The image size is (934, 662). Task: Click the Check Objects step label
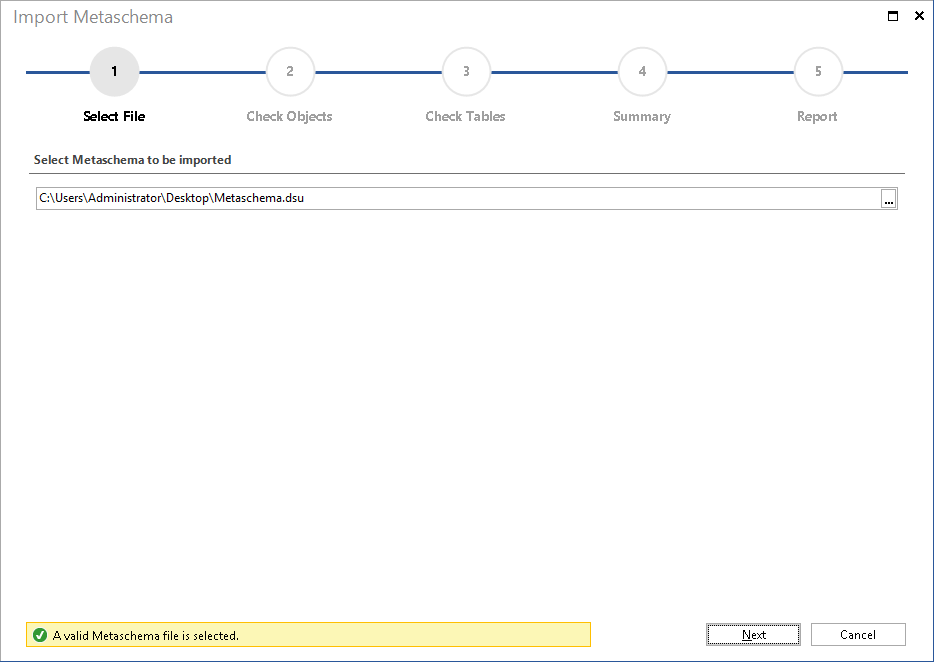point(289,116)
